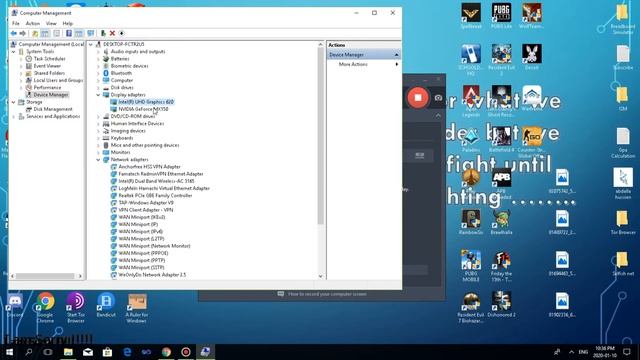
Task: Click the circular down-arrow toolbar icon
Action: [121, 33]
